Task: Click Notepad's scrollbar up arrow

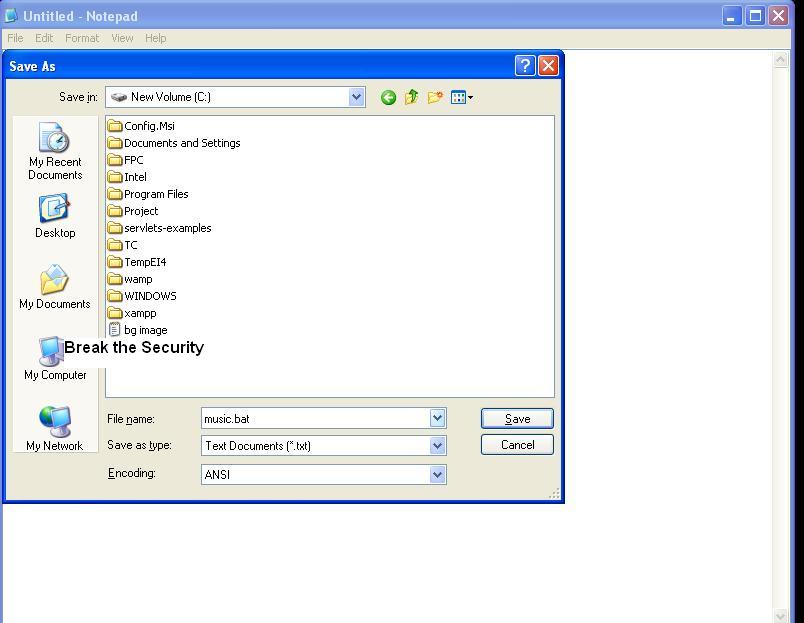Action: coord(780,59)
